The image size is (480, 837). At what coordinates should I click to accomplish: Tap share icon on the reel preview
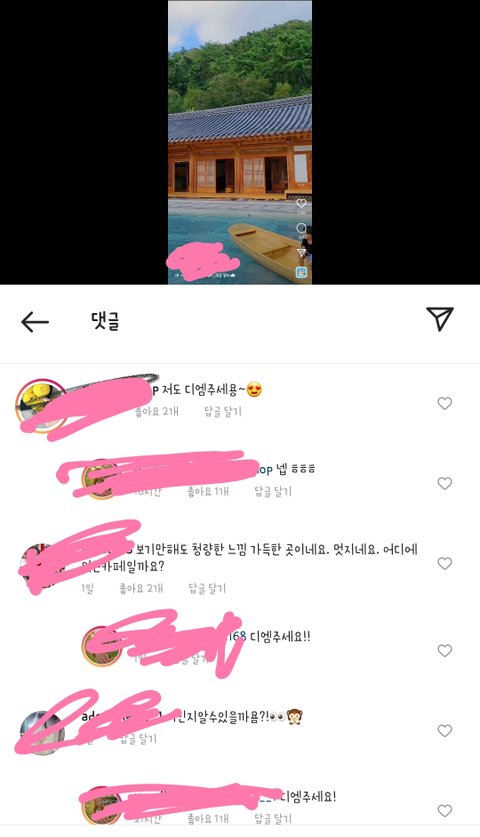tap(302, 252)
